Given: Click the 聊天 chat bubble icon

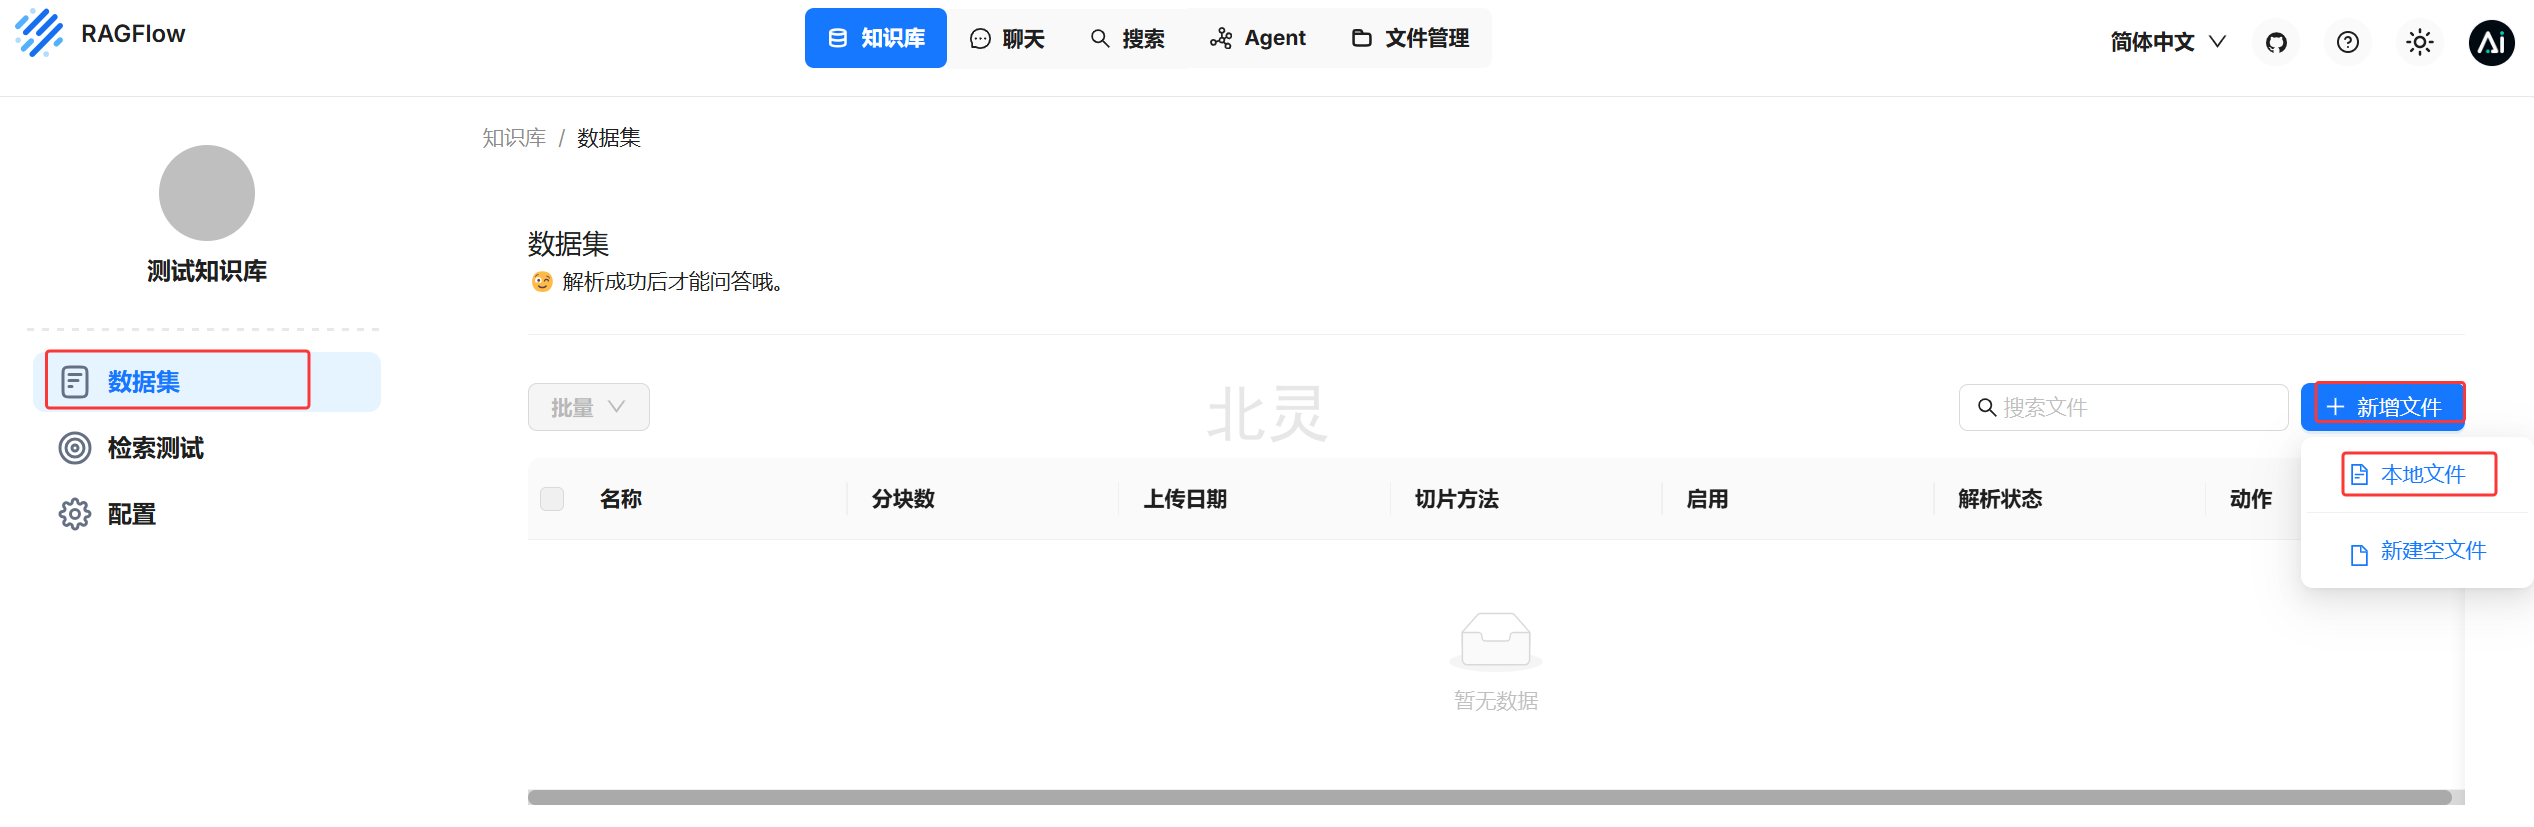Looking at the screenshot, I should pos(980,39).
